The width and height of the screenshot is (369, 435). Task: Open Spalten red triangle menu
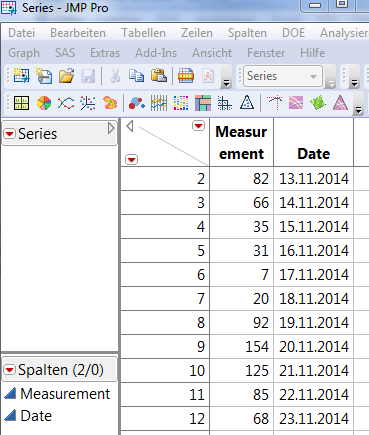(x=10, y=370)
